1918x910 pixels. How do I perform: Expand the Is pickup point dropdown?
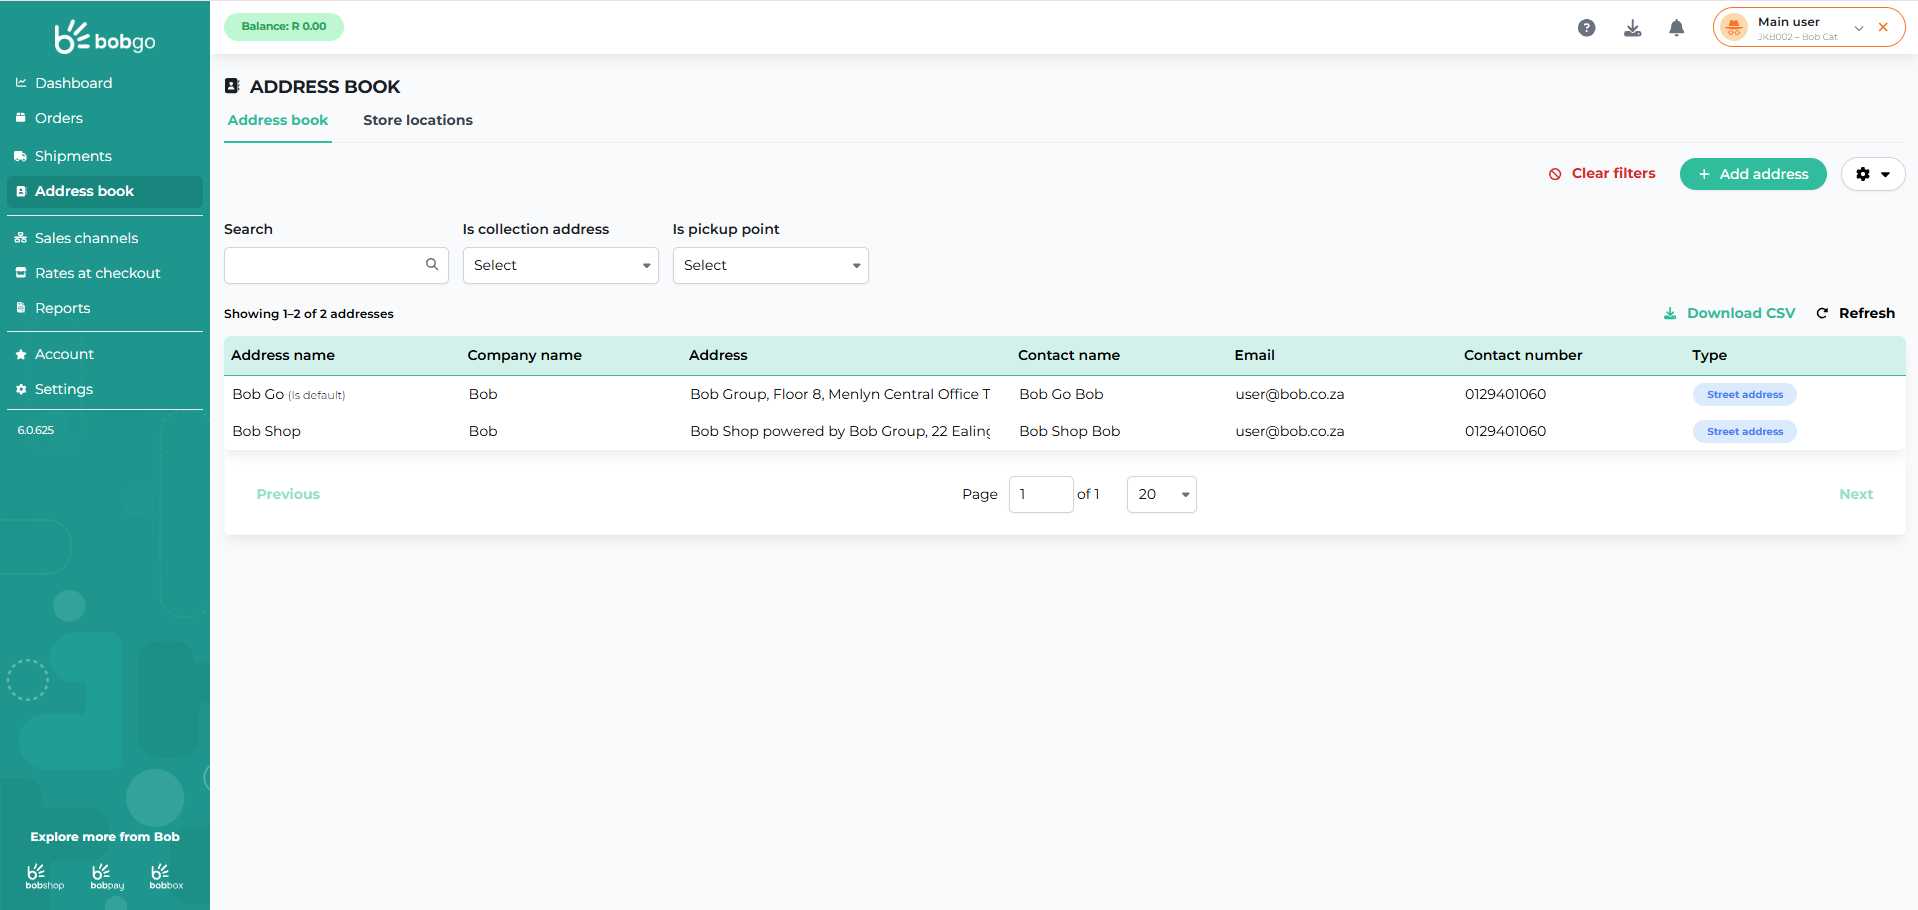tap(770, 266)
